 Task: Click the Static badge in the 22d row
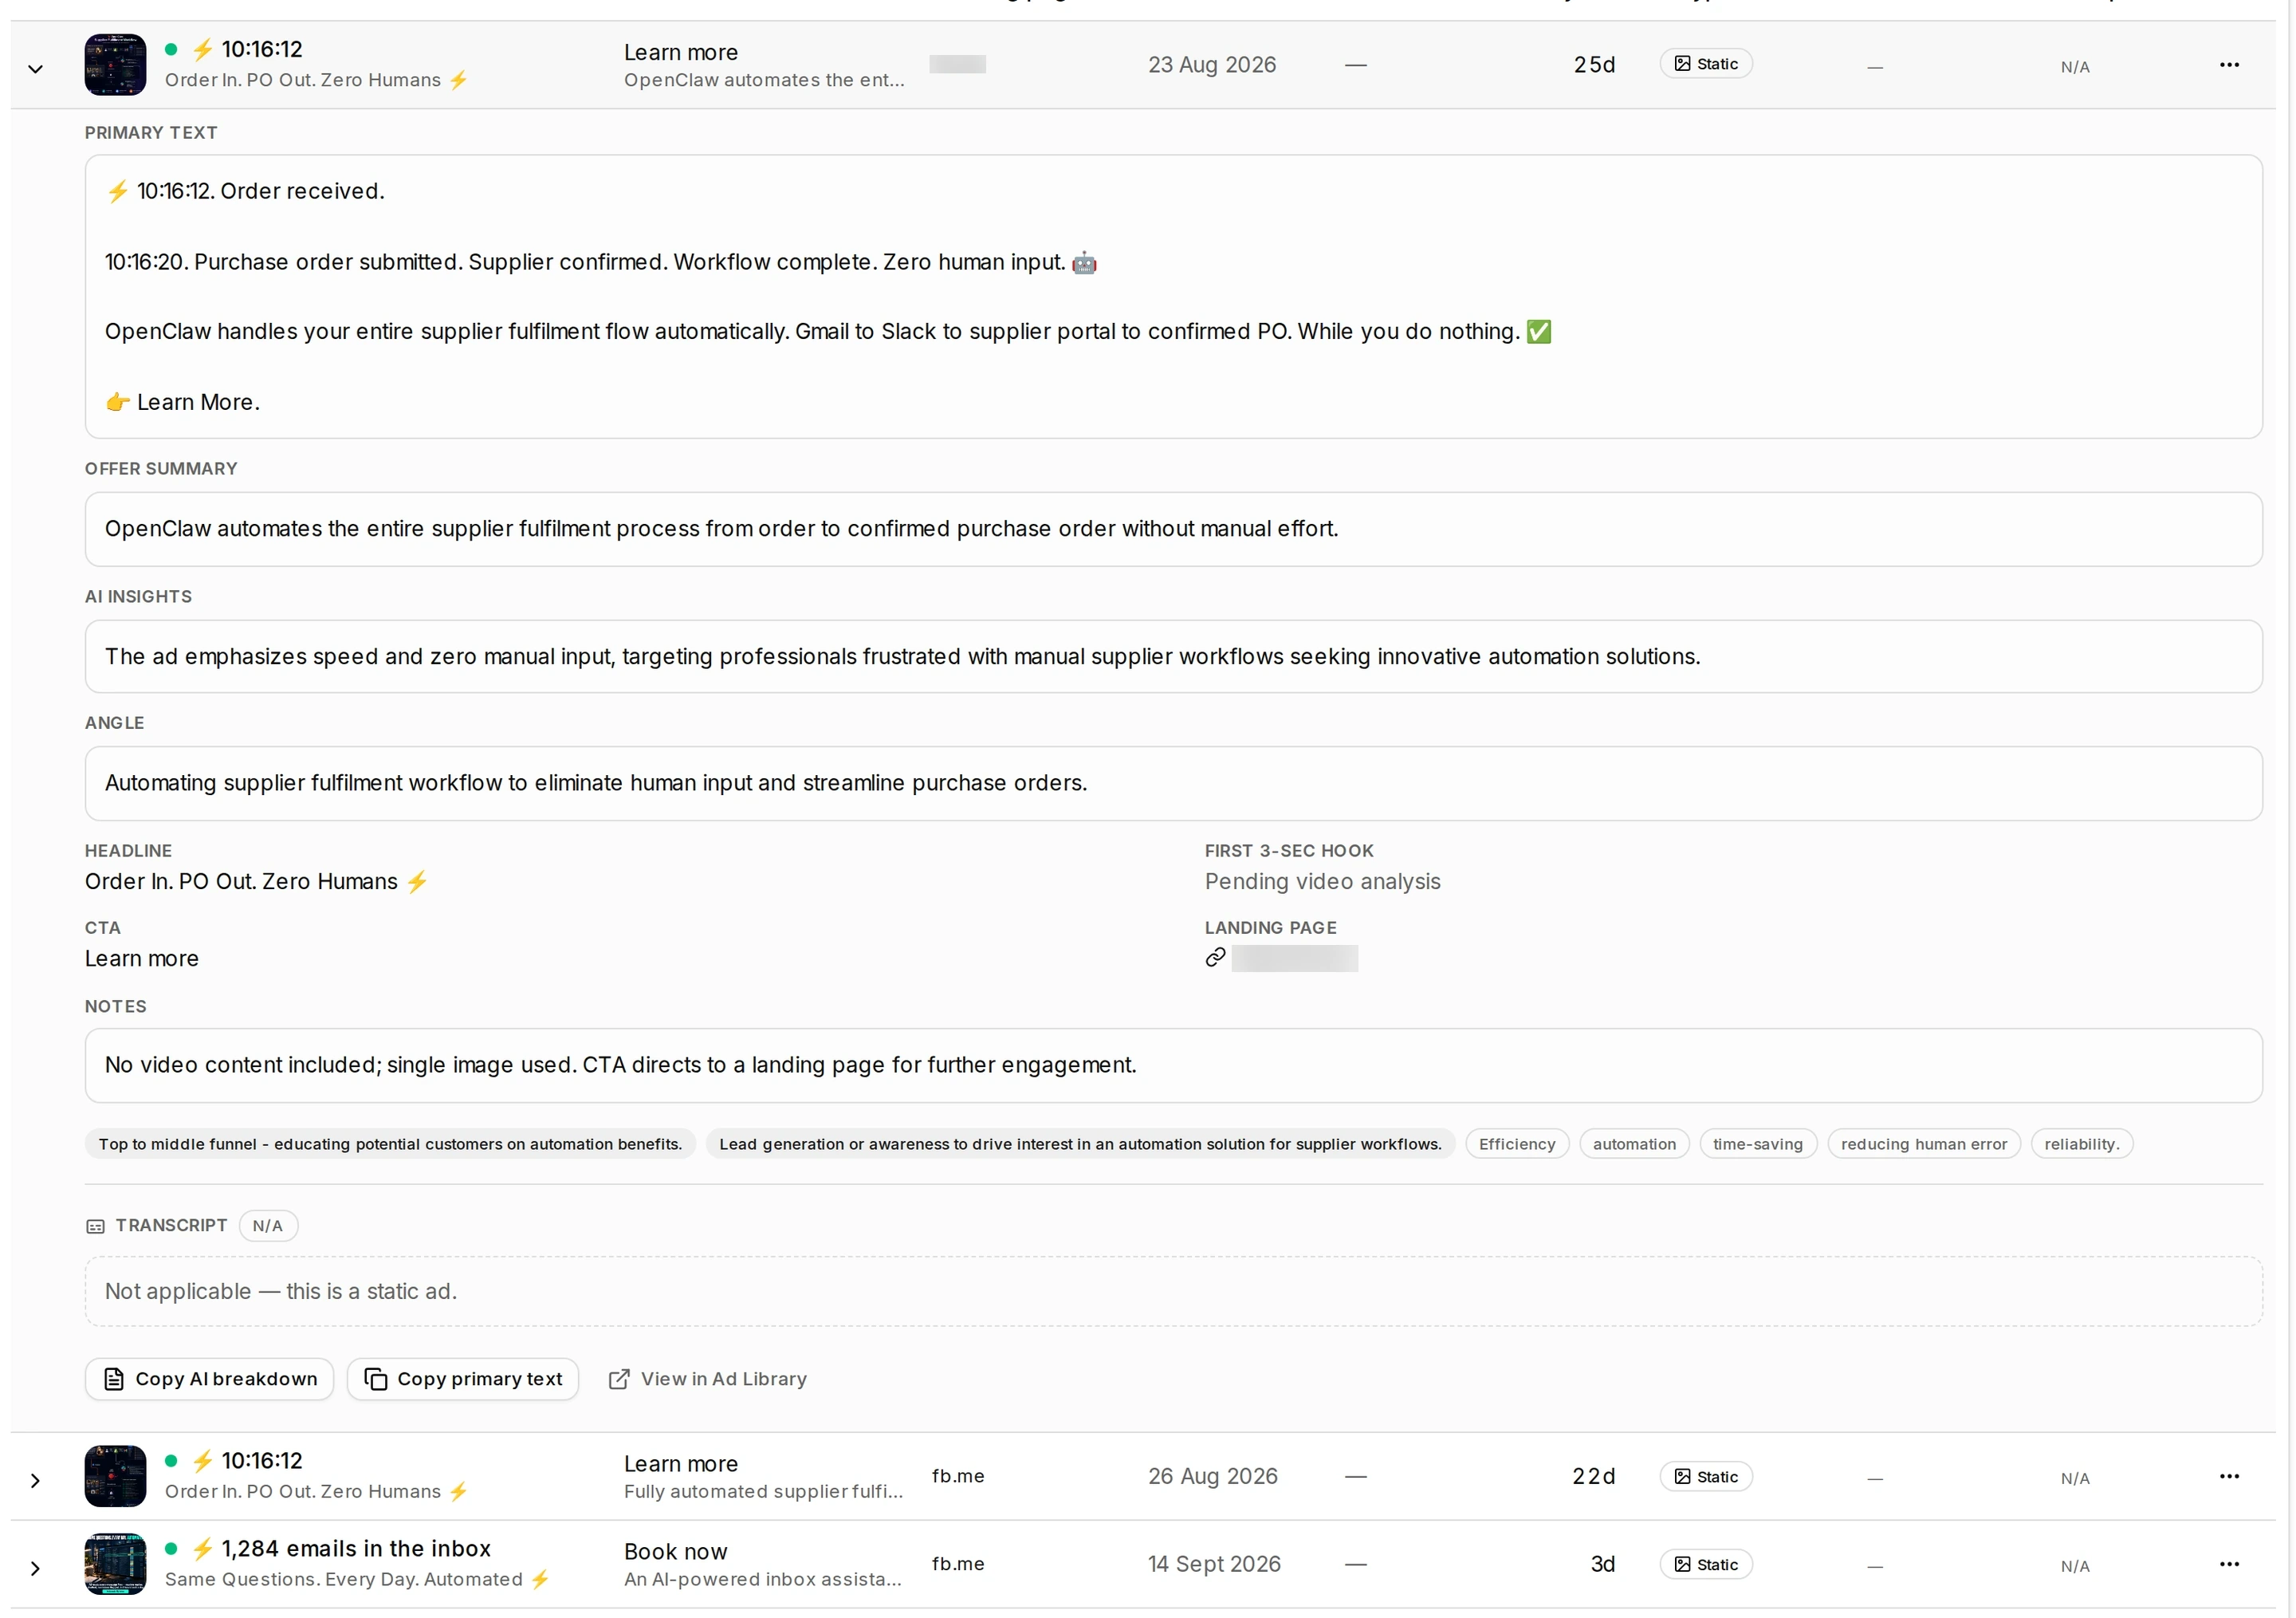pos(1706,1477)
